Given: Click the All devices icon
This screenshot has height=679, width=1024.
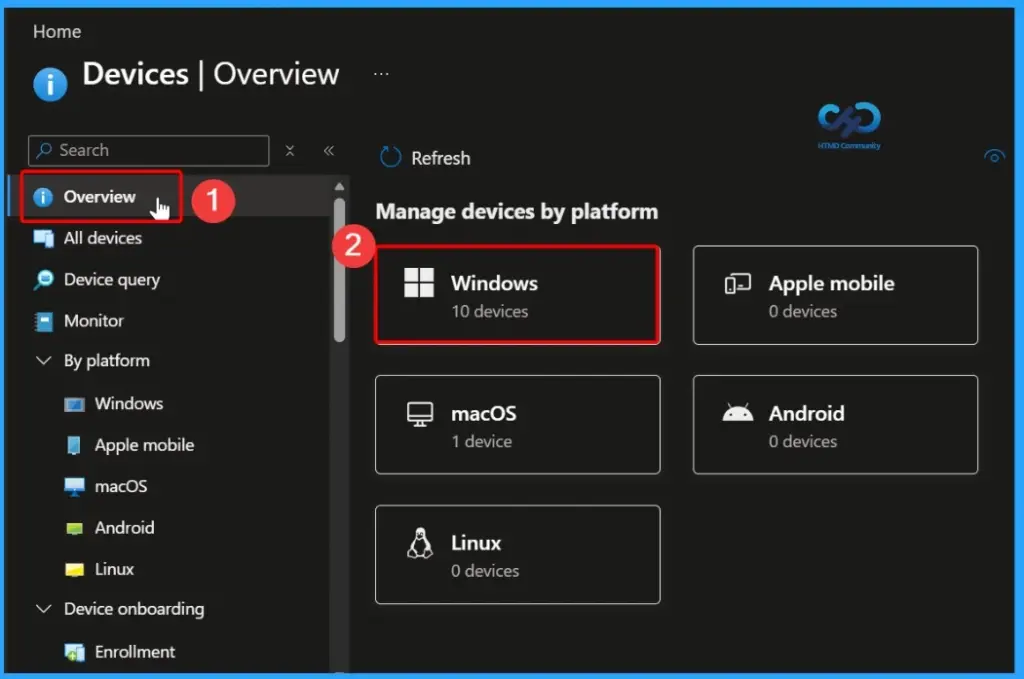Looking at the screenshot, I should [x=44, y=238].
